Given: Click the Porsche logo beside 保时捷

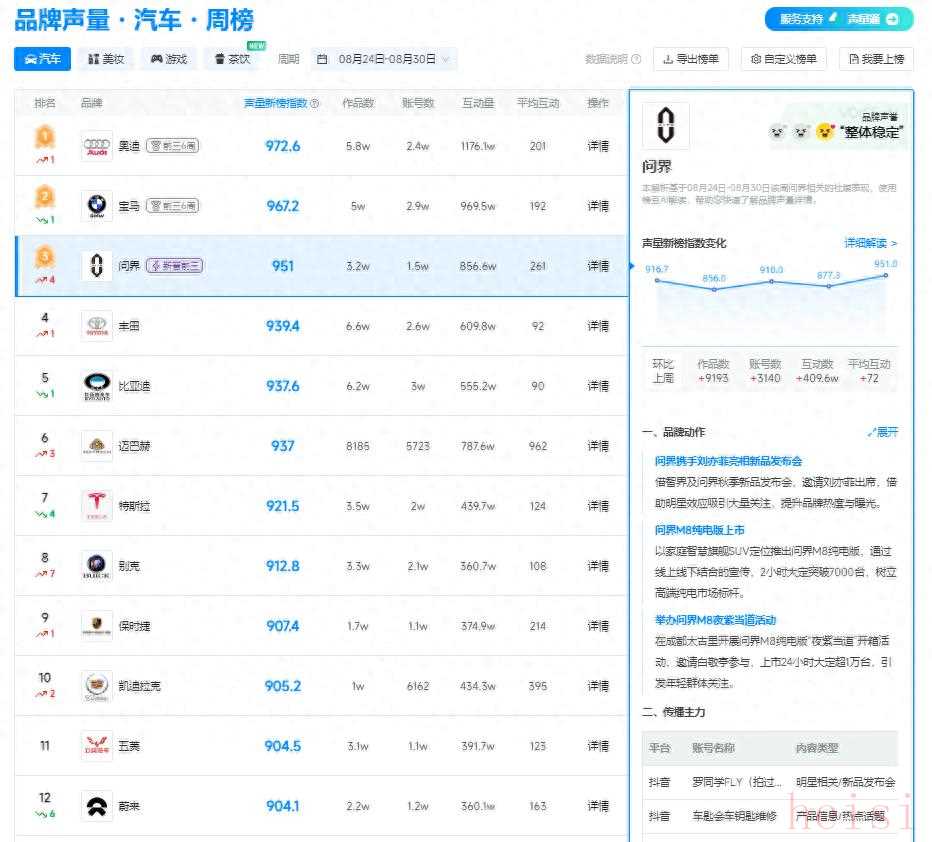Looking at the screenshot, I should pyautogui.click(x=97, y=626).
